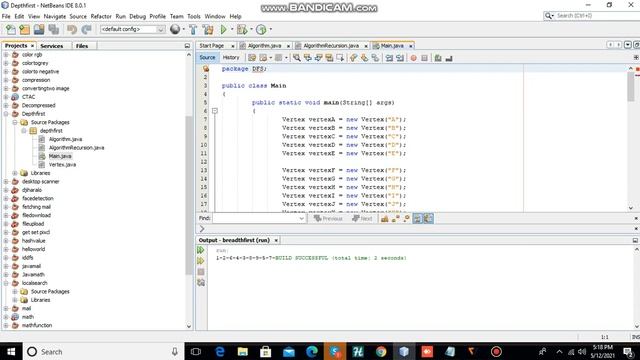Open the Debug Project dropdown arrow
This screenshot has width=640, height=360.
coord(251,29)
